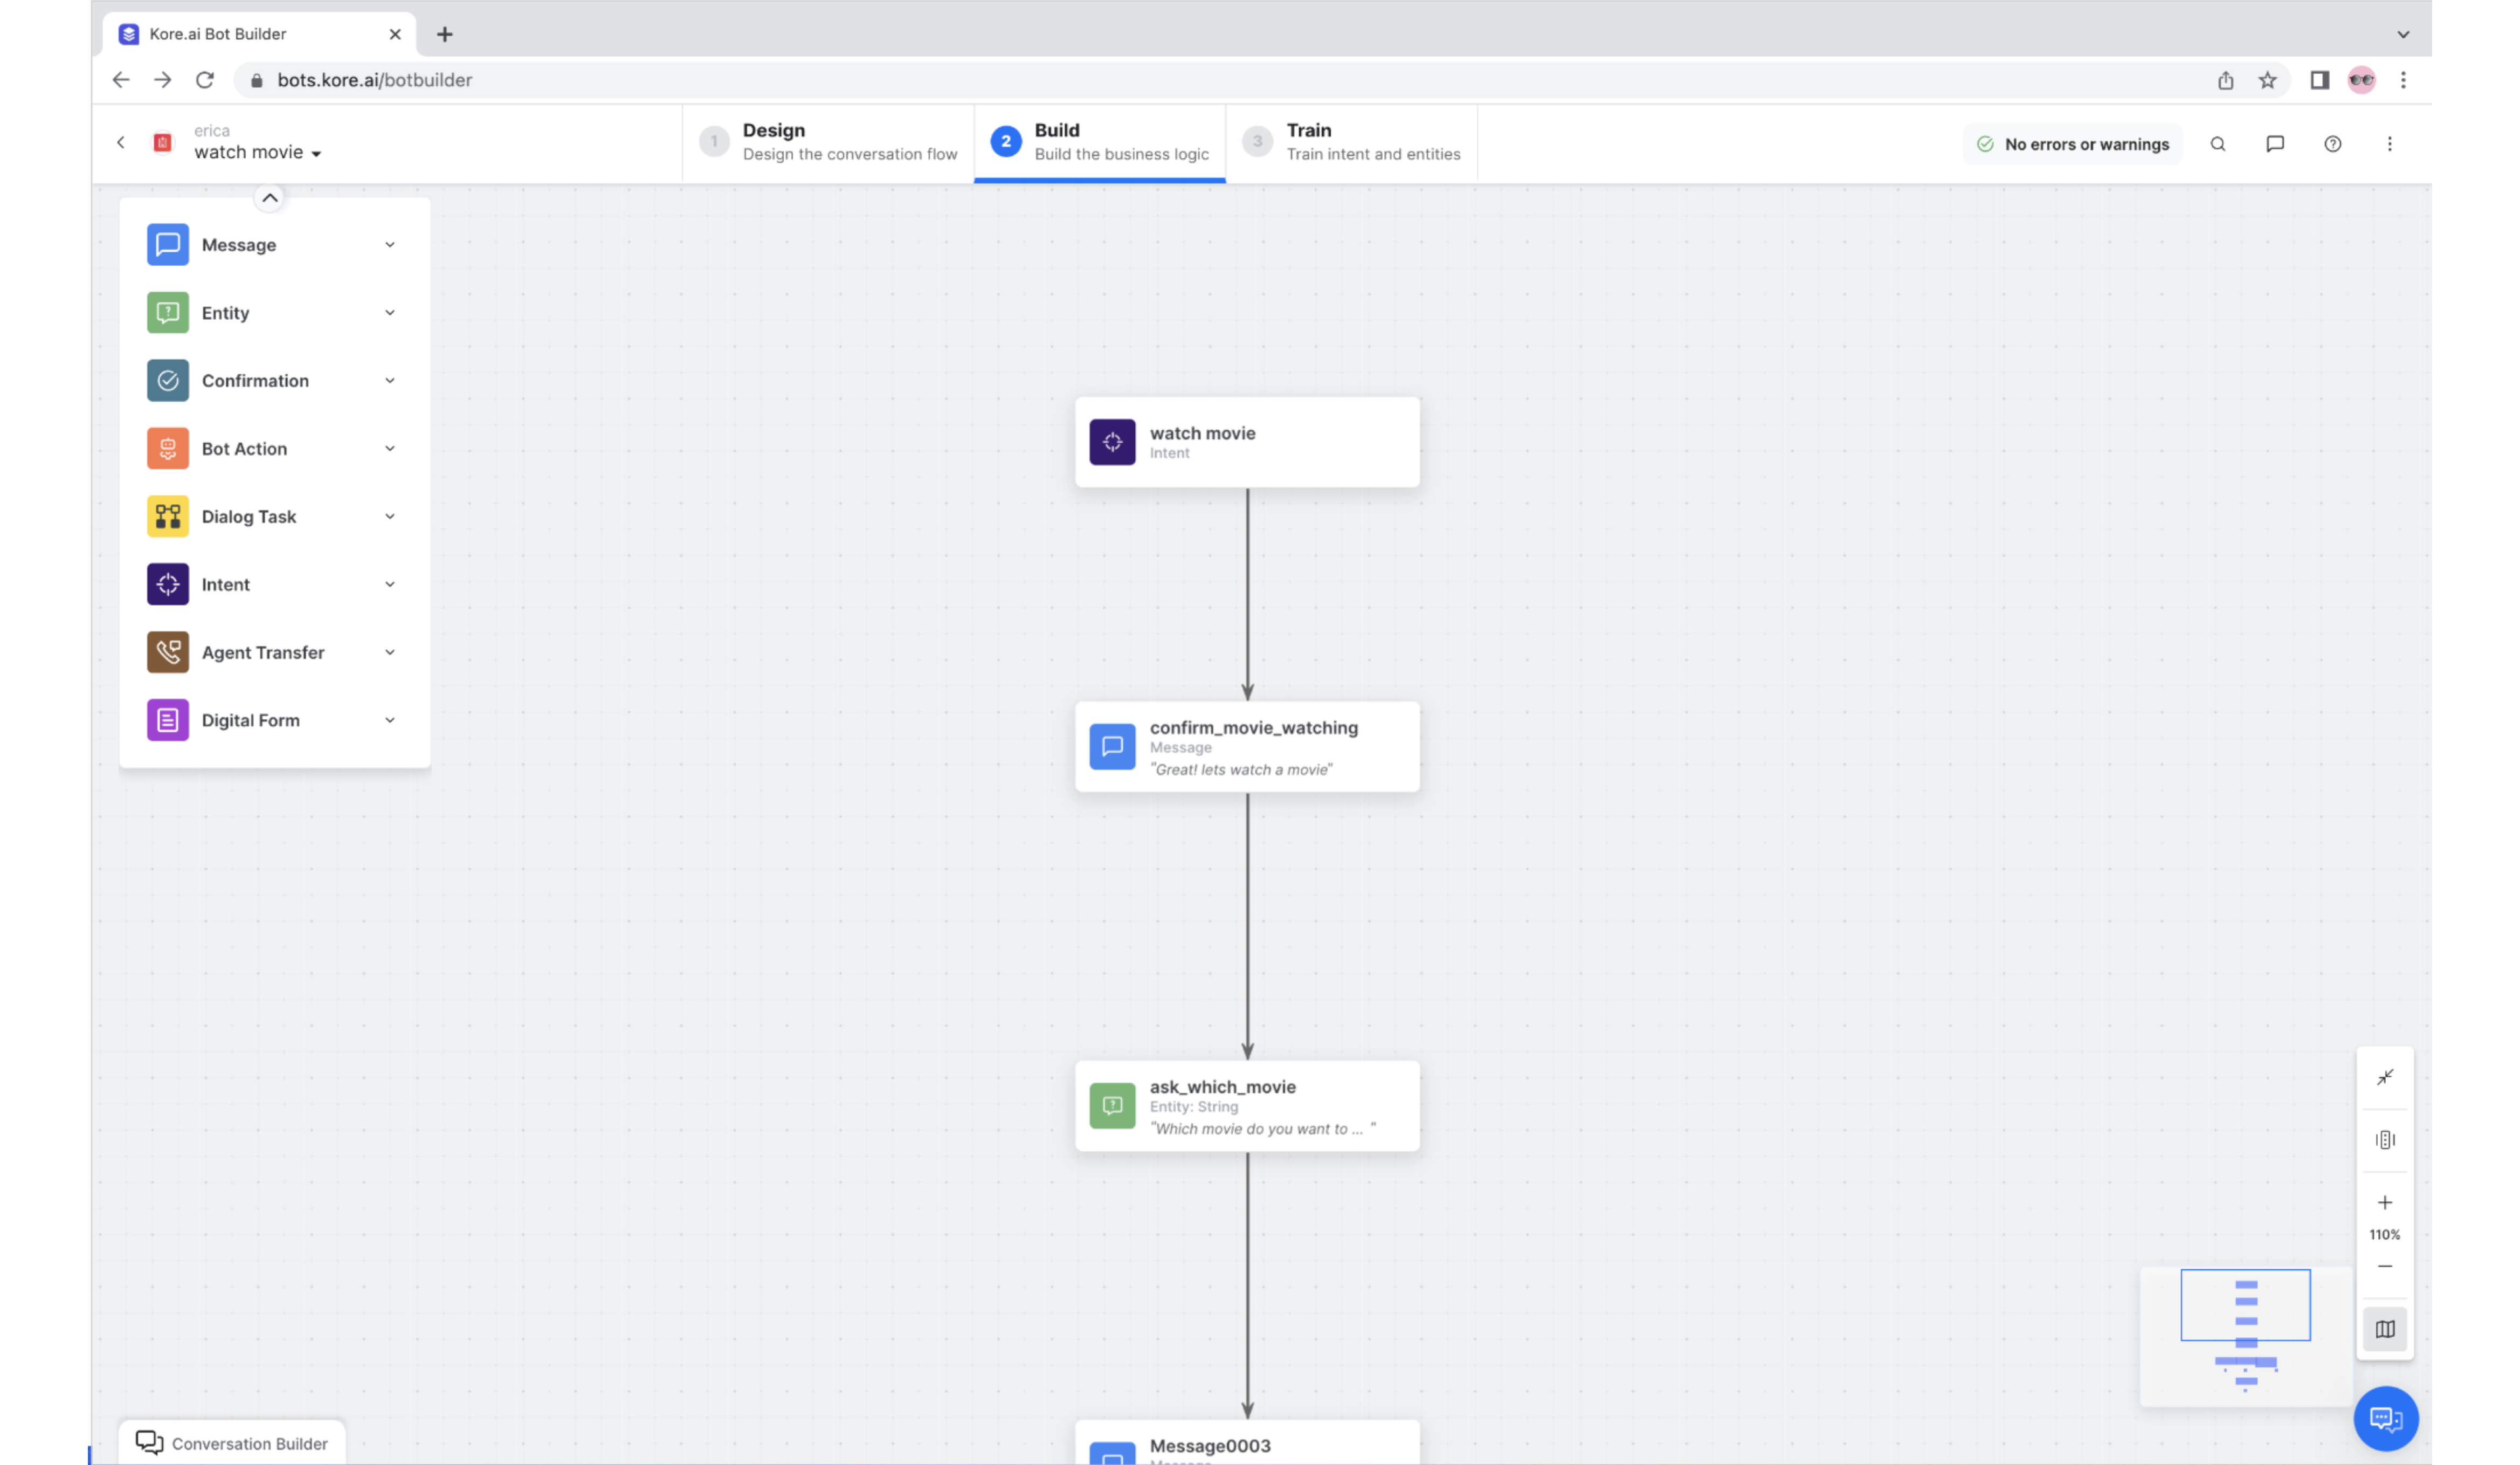Select the watch movie Intent node
The width and height of the screenshot is (2520, 1465).
click(x=1247, y=442)
